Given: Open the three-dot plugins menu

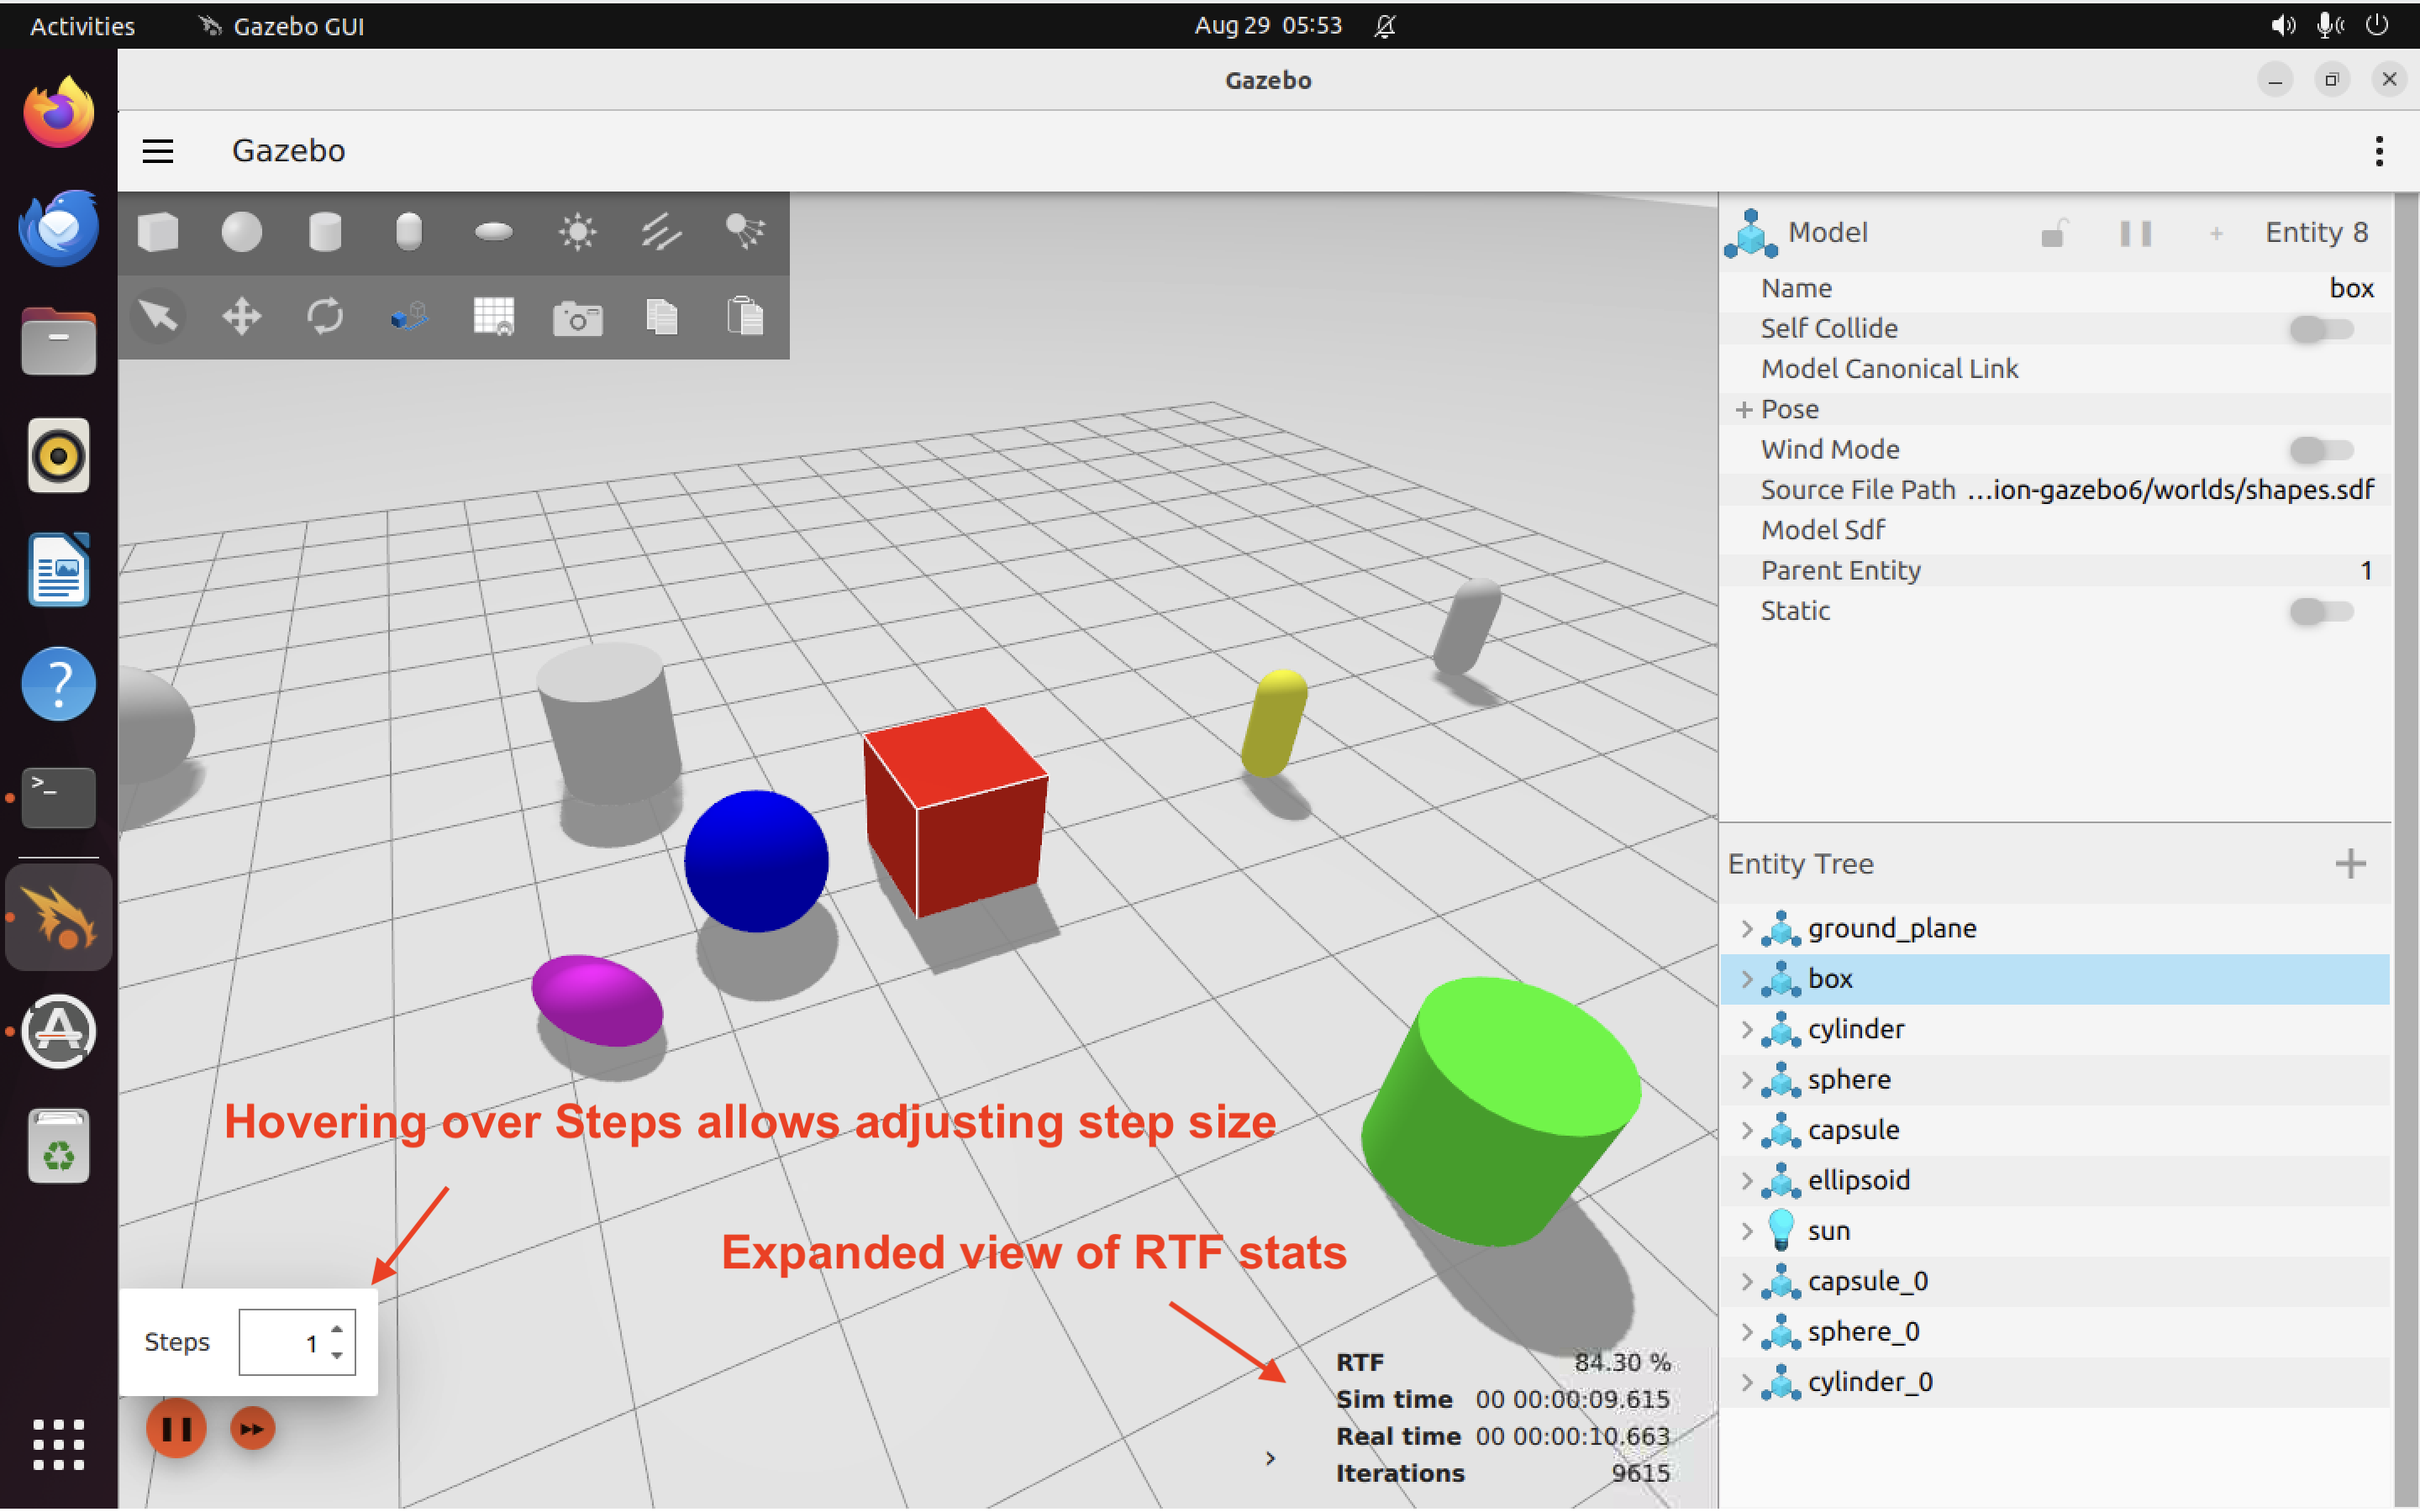Looking at the screenshot, I should point(2378,151).
